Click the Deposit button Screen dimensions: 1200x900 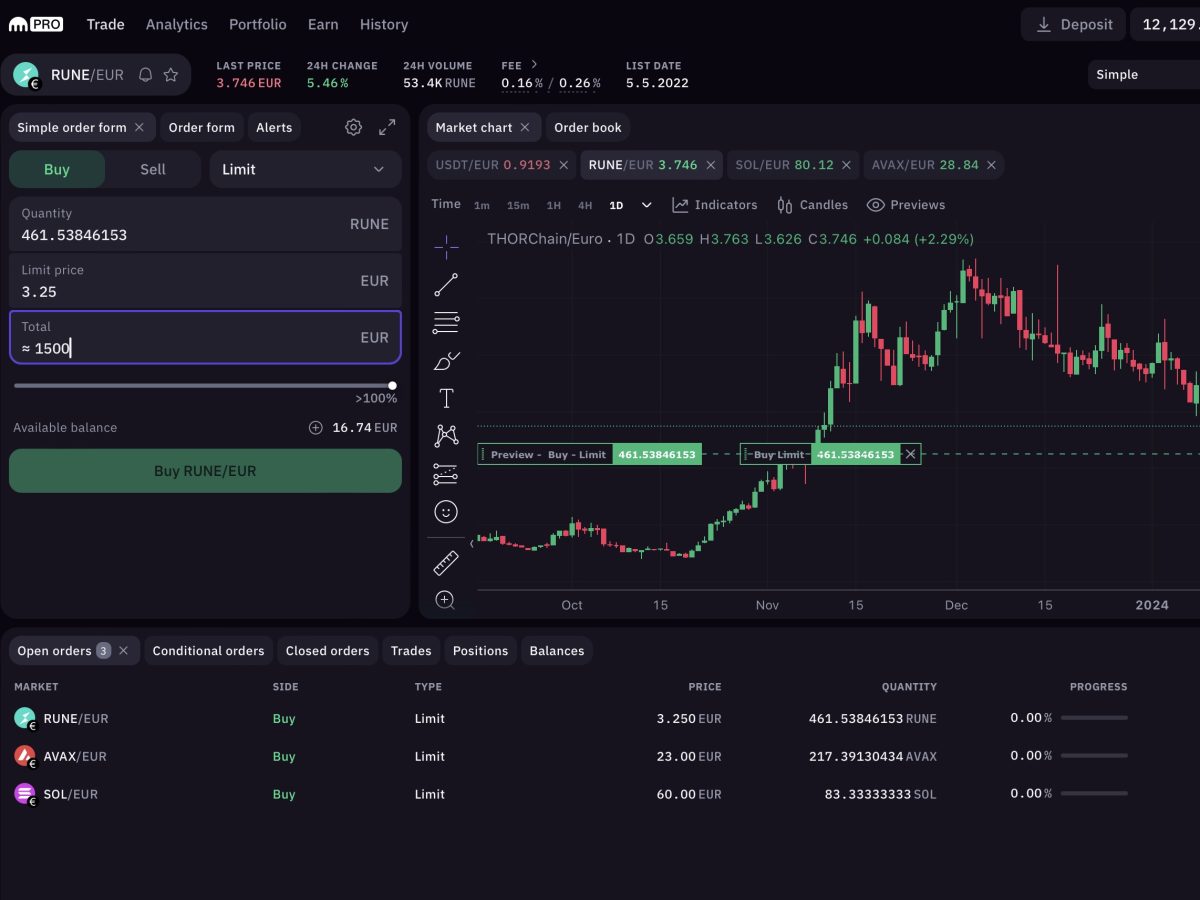[1074, 24]
